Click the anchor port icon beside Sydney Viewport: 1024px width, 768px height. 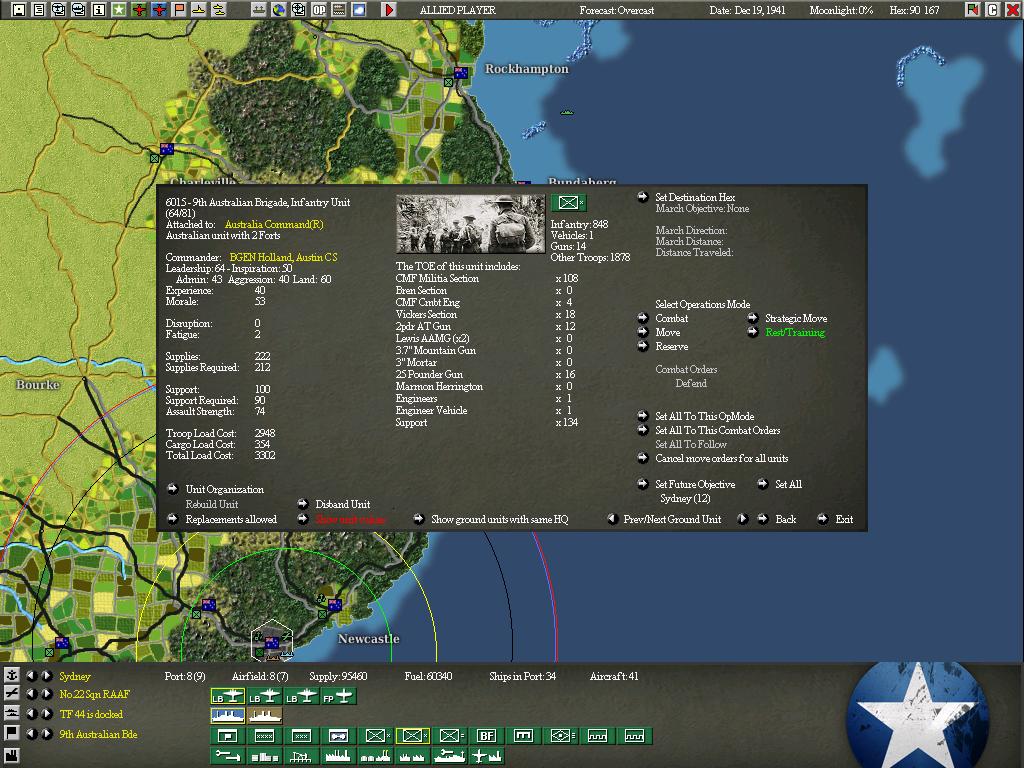12,676
